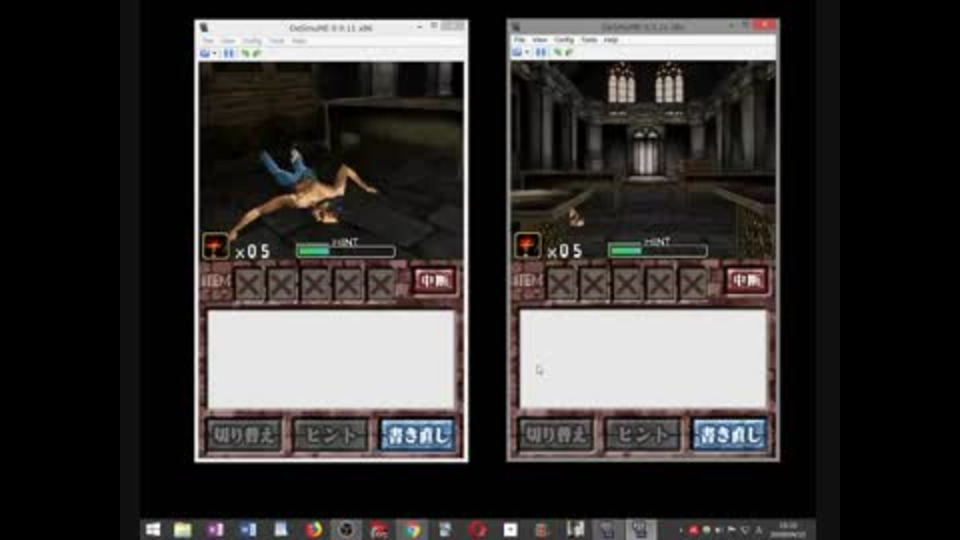Click white handwriting area in left game
This screenshot has height=540, width=960.
[x=331, y=359]
